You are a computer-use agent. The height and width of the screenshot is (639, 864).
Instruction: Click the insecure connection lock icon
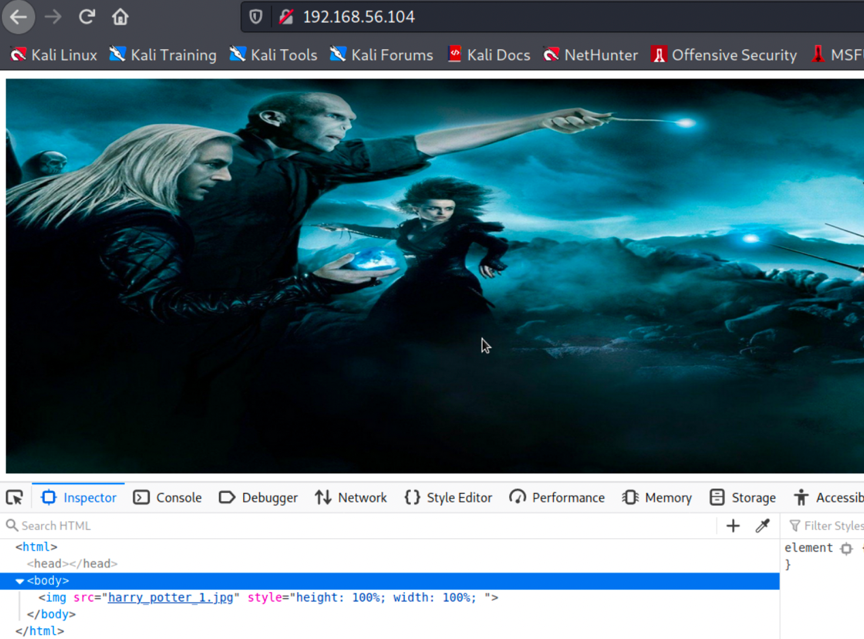click(x=285, y=17)
